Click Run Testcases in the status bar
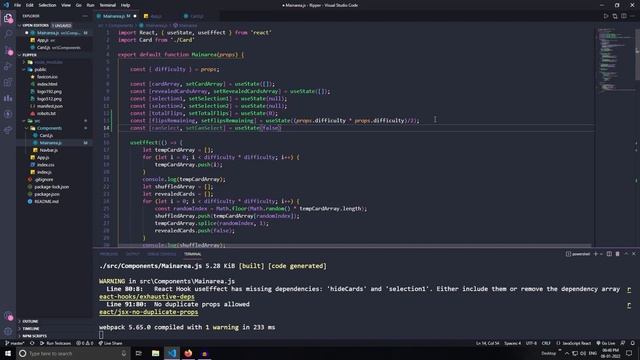The height and width of the screenshot is (360, 640). (56, 343)
